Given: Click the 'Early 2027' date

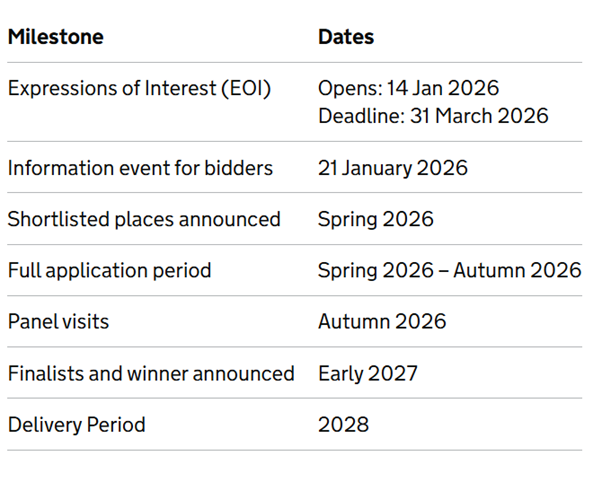Looking at the screenshot, I should pos(368,373).
